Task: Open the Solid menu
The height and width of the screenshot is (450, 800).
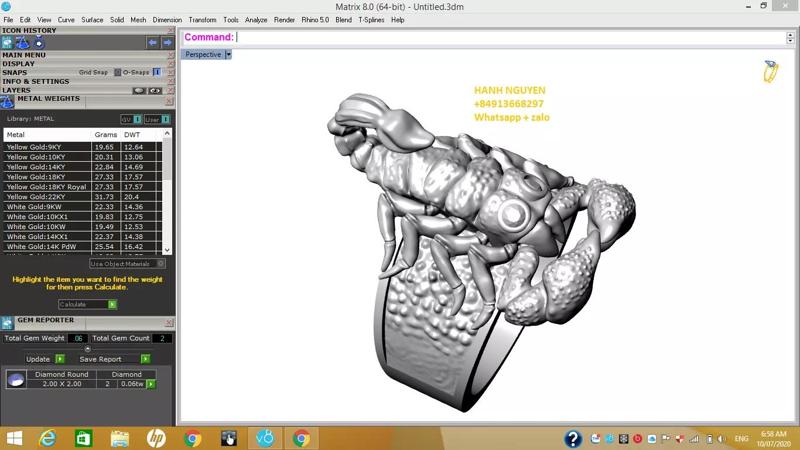Action: point(117,20)
